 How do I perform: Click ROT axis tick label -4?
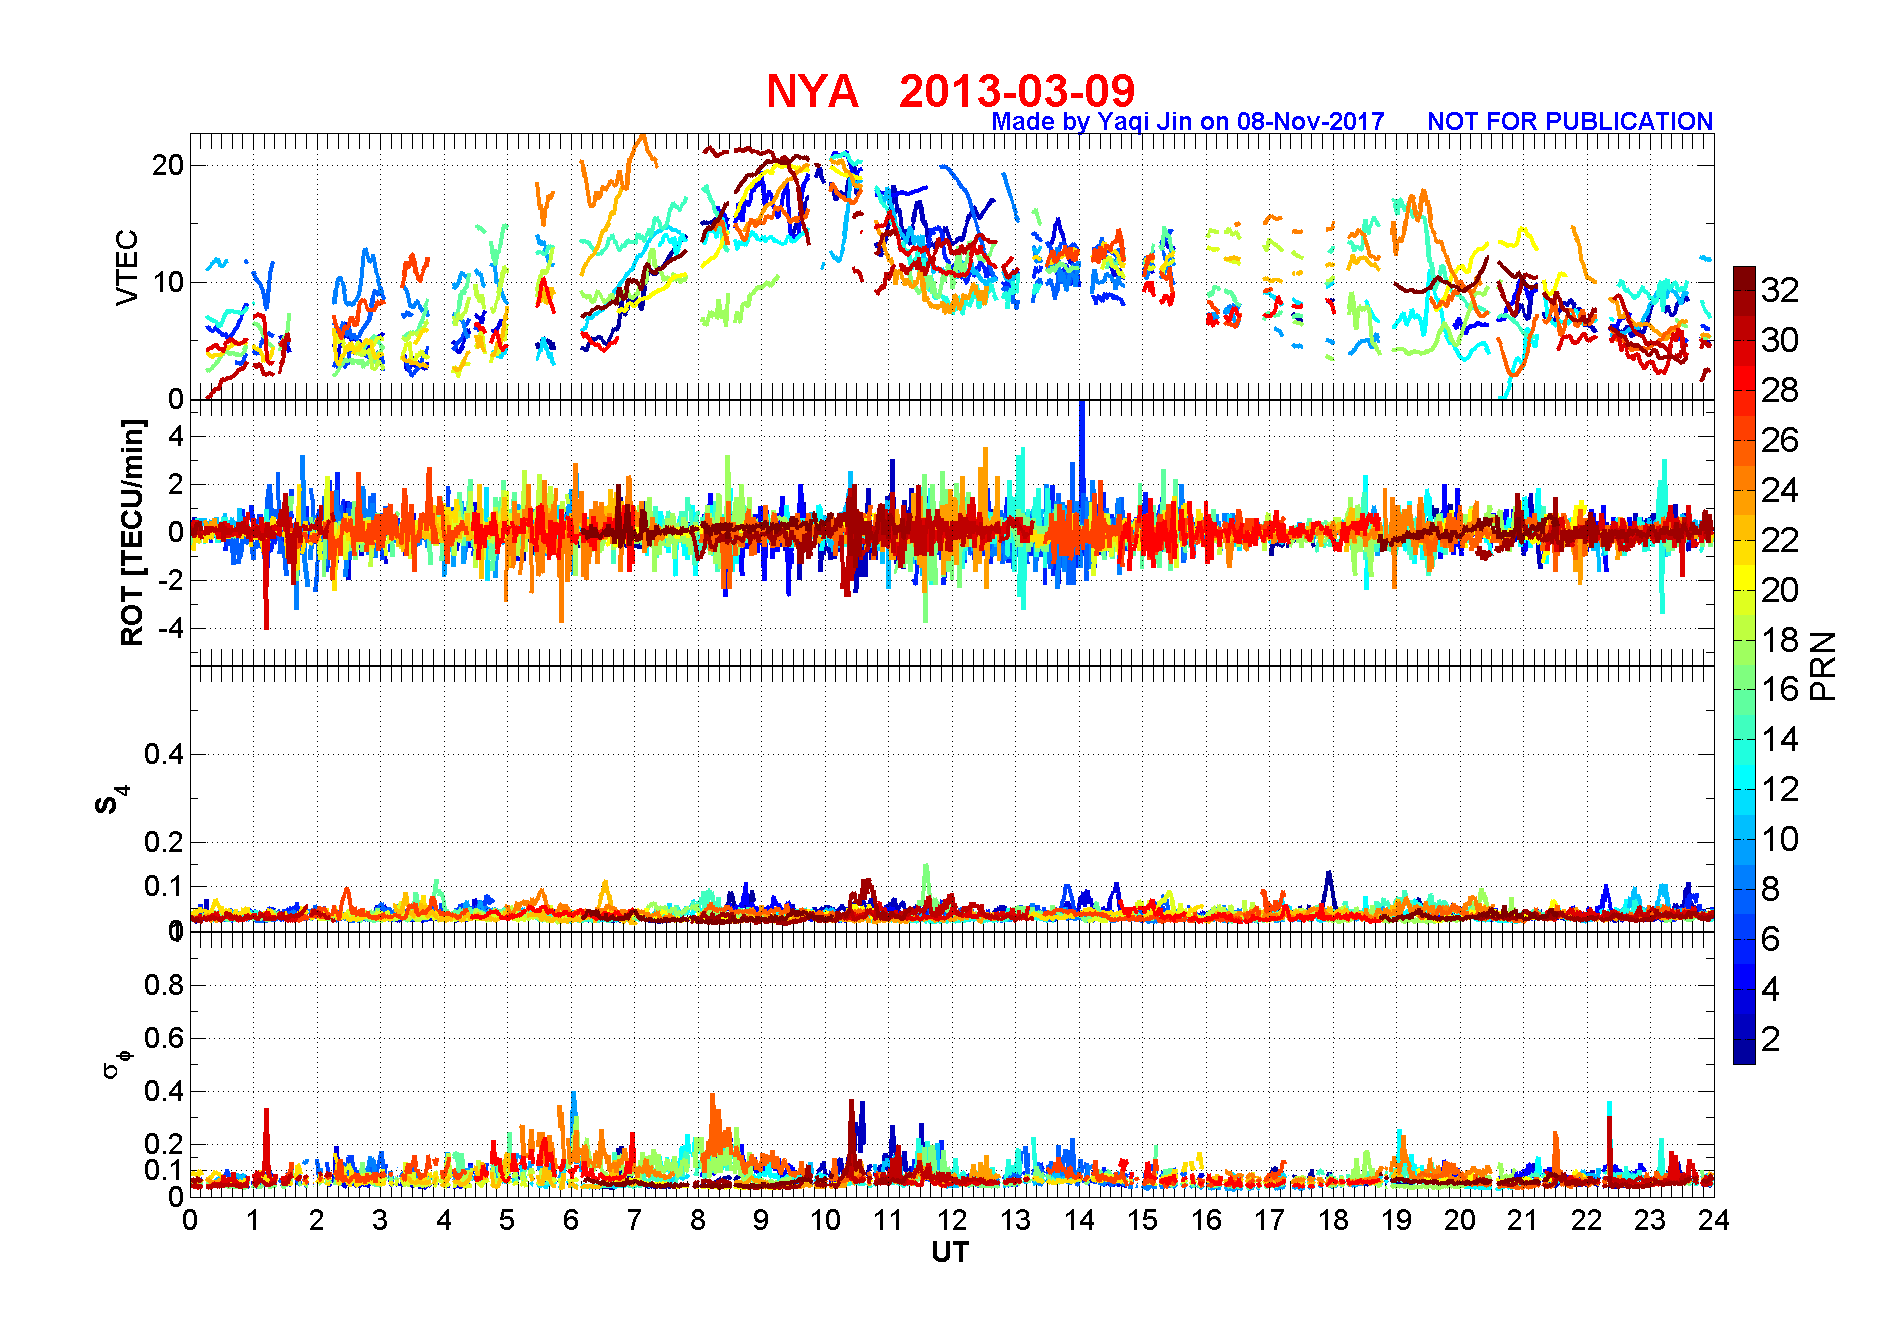pyautogui.click(x=171, y=628)
